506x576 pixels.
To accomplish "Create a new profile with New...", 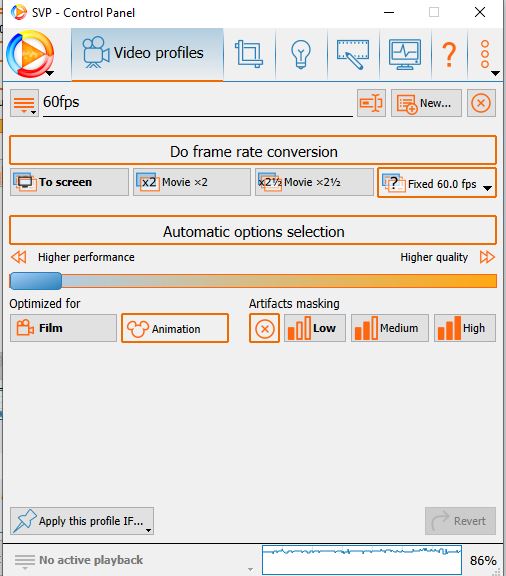I will coord(426,103).
